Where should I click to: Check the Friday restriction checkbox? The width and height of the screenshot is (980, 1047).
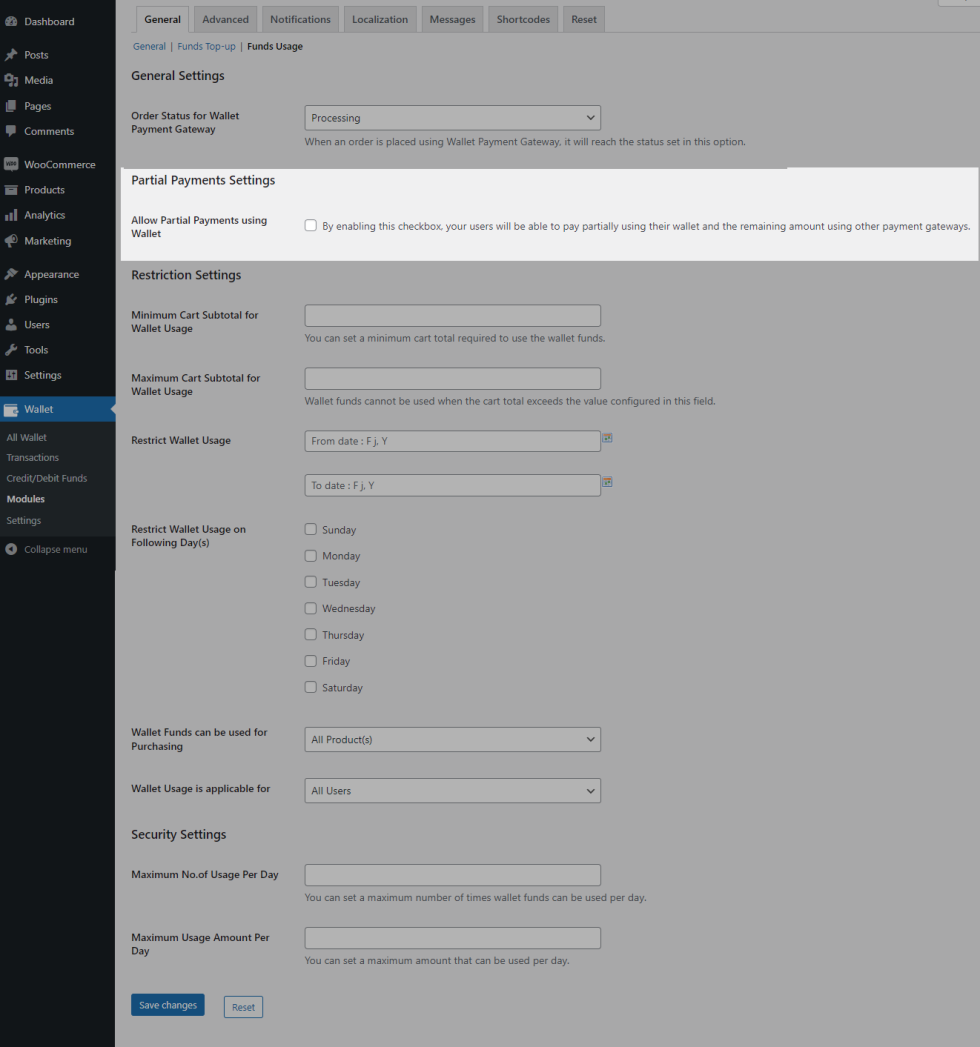click(310, 661)
